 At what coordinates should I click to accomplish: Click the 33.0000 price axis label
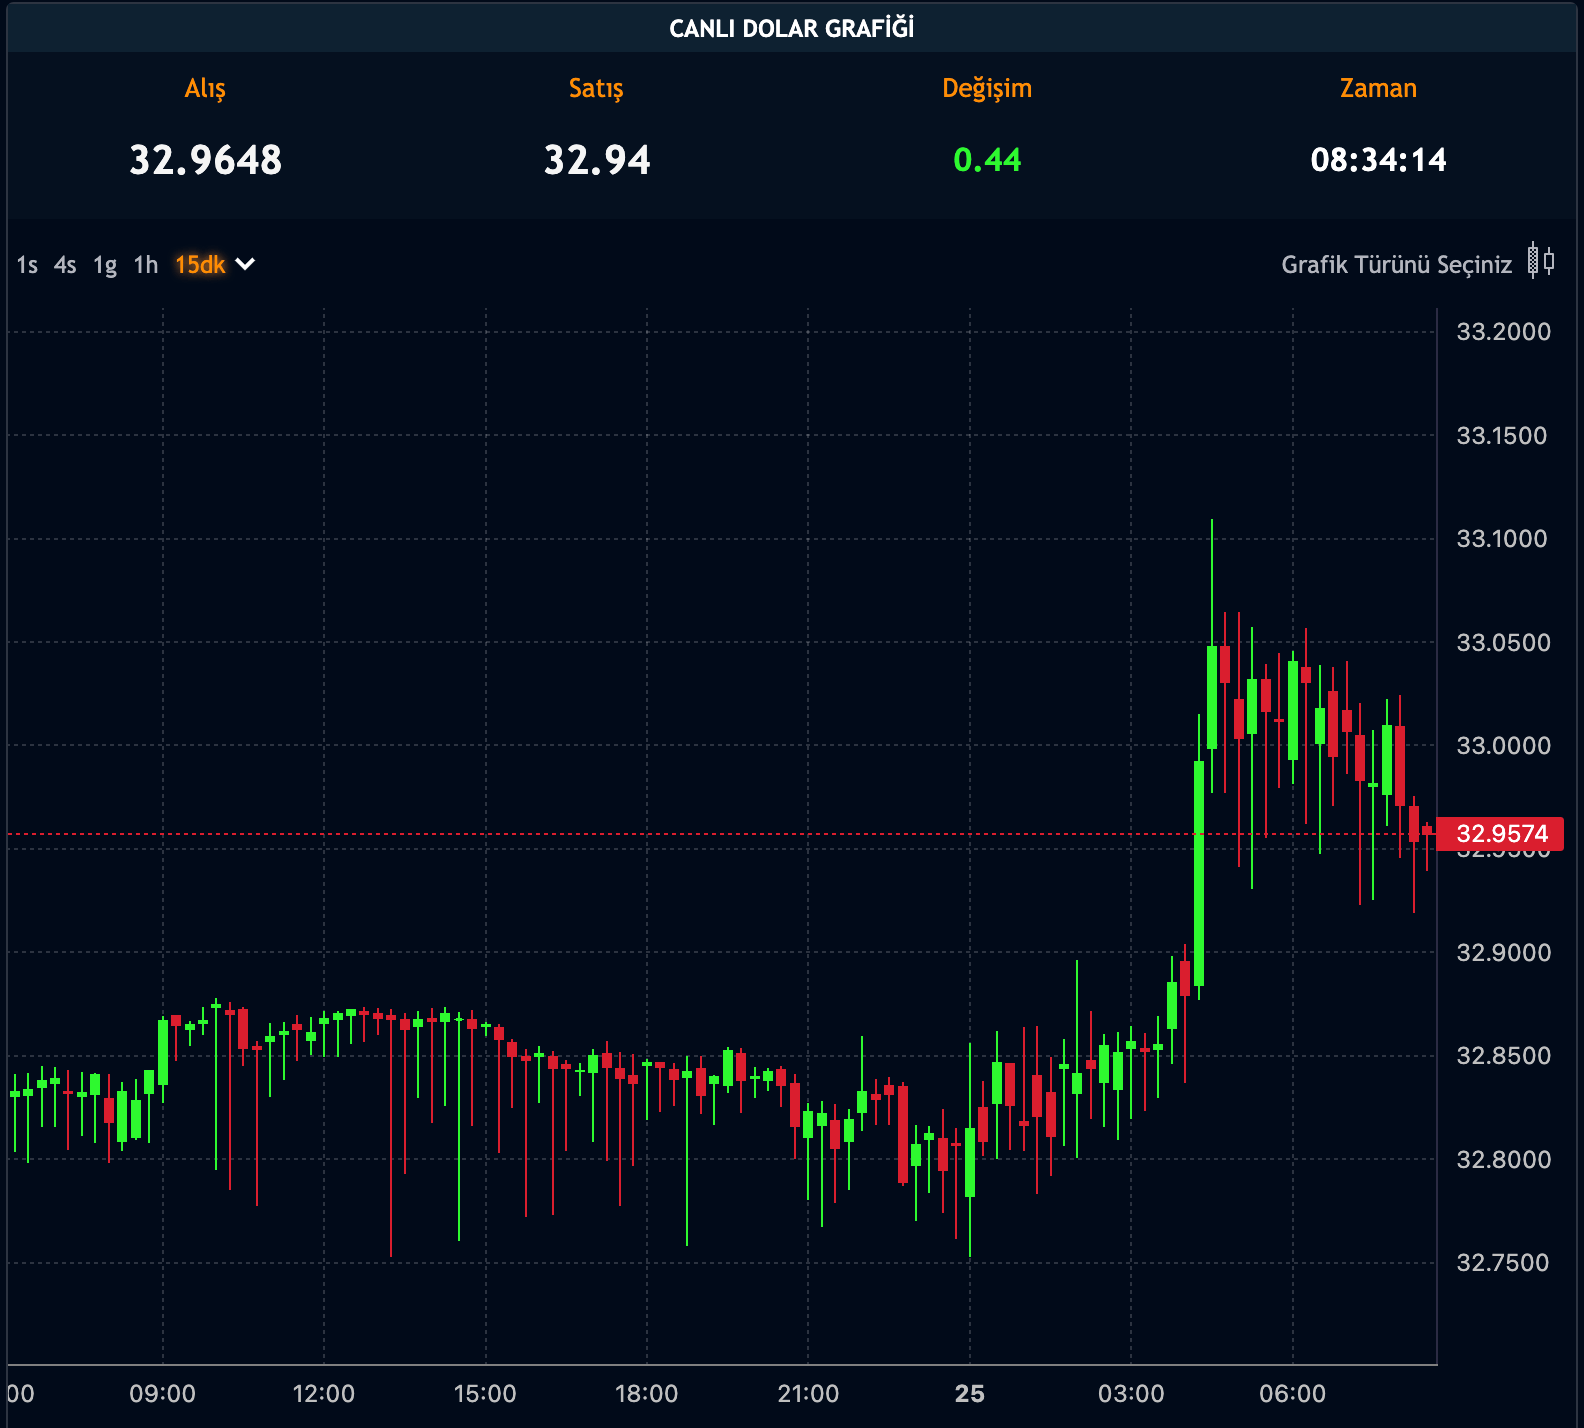point(1503,745)
